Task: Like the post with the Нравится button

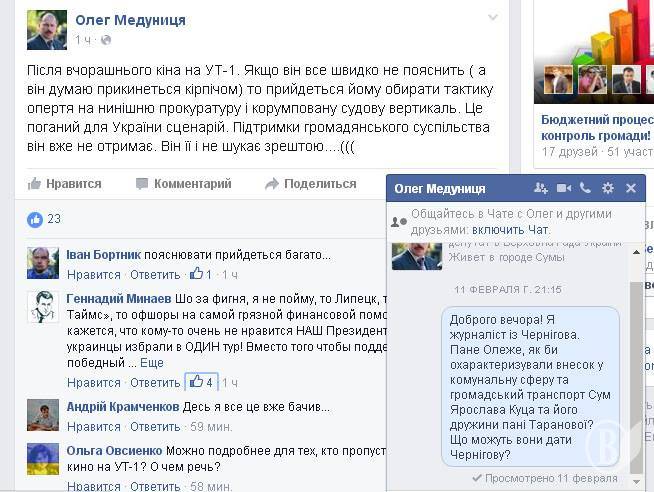Action: pos(65,184)
